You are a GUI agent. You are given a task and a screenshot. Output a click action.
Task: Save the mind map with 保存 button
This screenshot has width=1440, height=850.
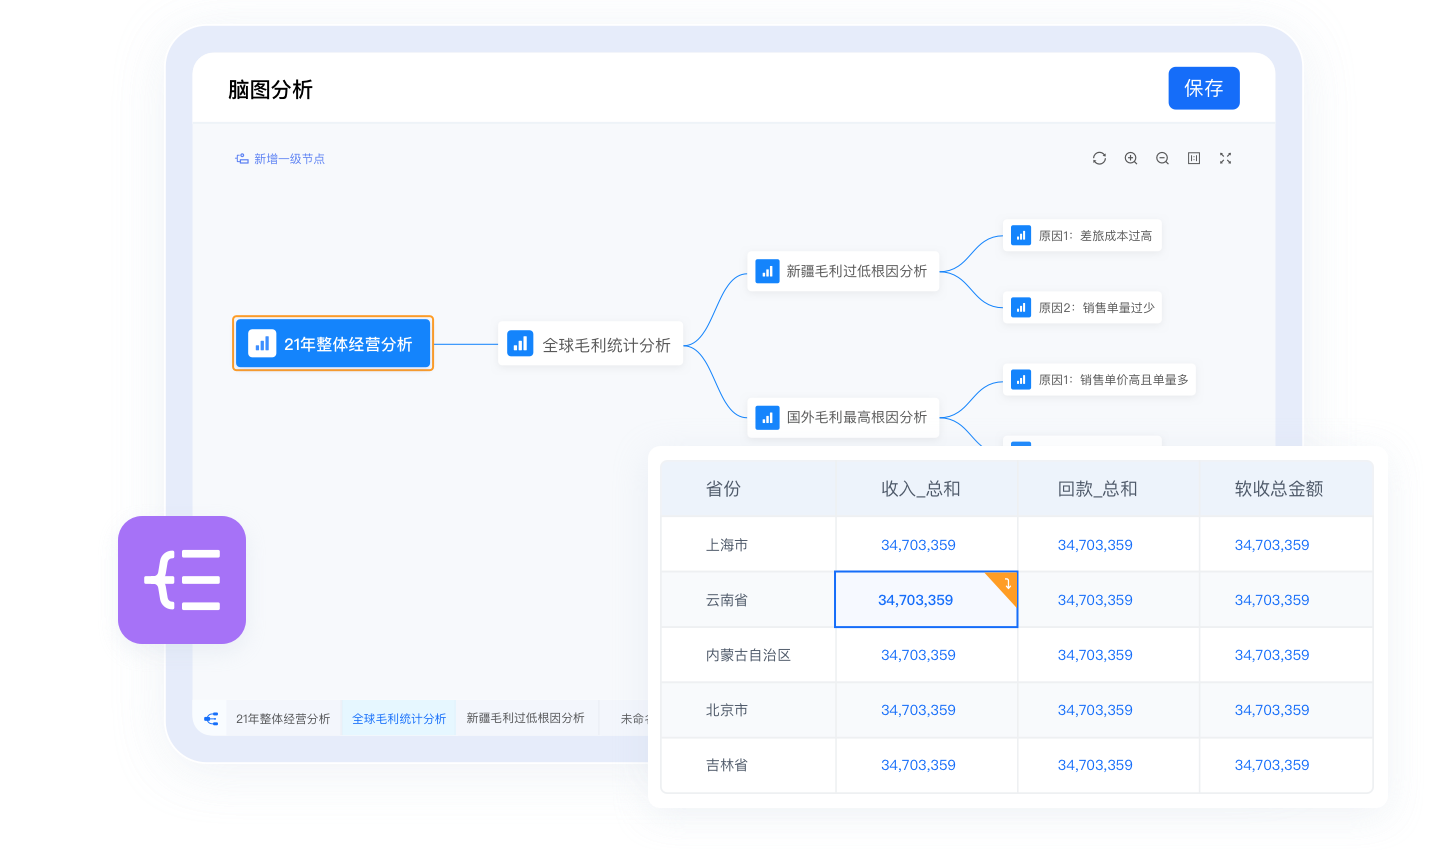coord(1204,88)
